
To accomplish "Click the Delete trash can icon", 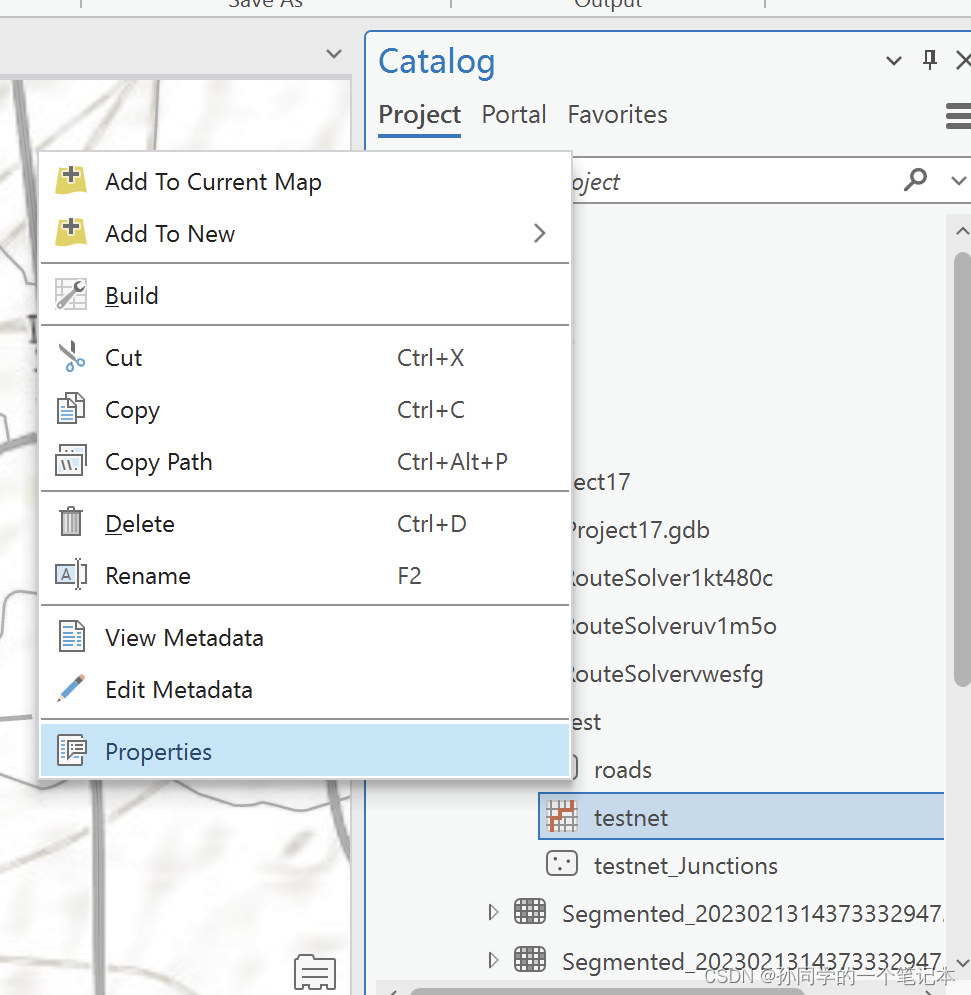I will point(70,522).
